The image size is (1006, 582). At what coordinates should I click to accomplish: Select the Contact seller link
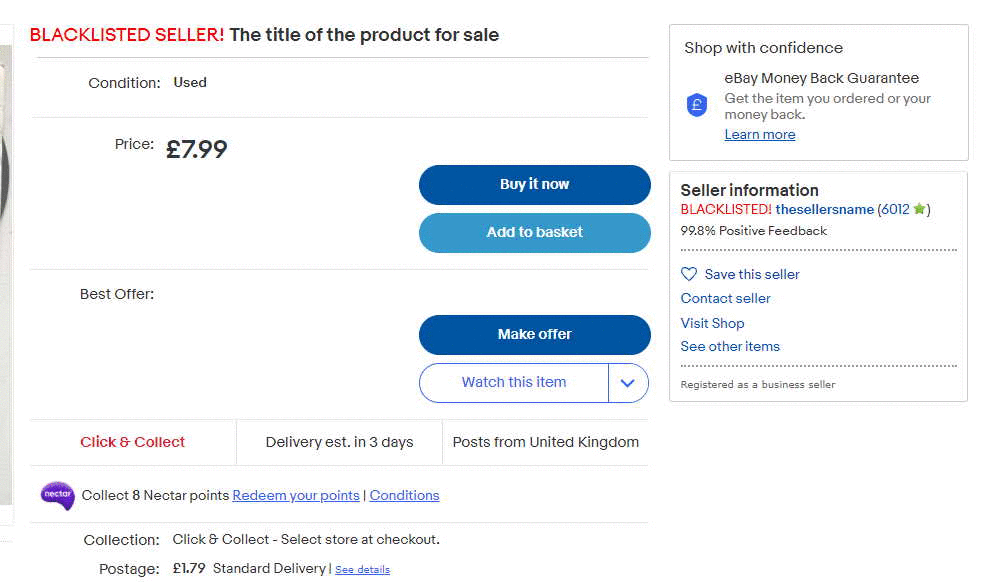[x=726, y=298]
